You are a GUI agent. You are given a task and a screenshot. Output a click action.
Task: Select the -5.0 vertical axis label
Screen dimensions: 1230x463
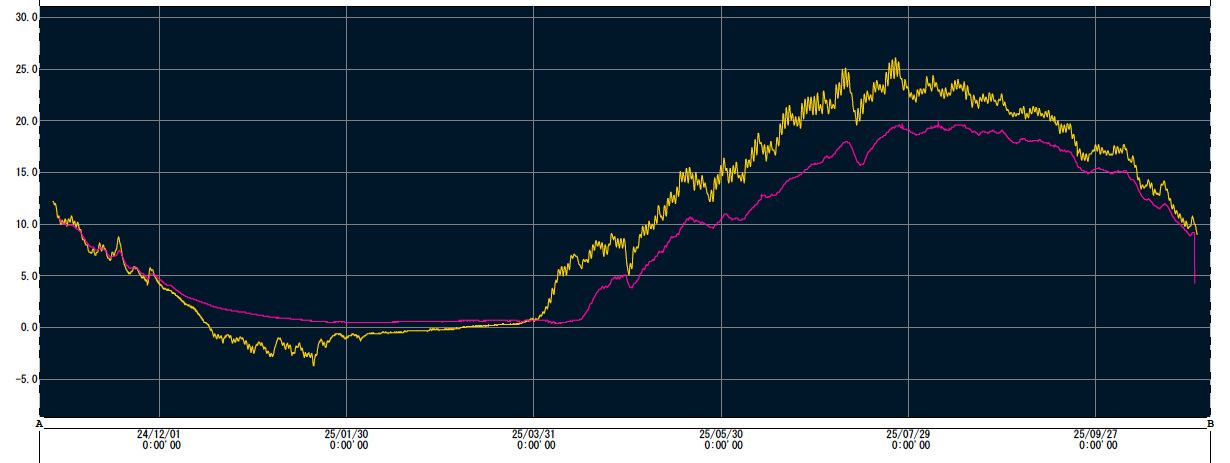point(22,379)
